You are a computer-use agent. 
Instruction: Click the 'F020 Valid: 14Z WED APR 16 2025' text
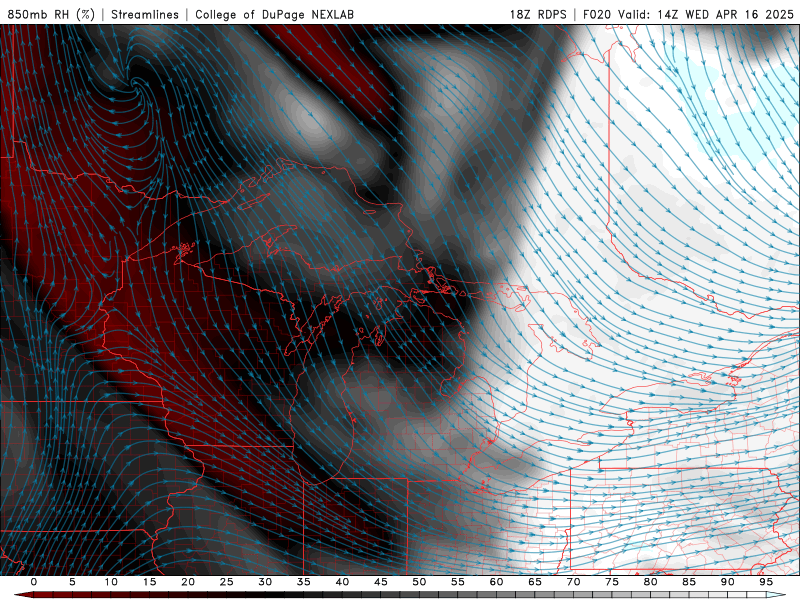click(688, 14)
